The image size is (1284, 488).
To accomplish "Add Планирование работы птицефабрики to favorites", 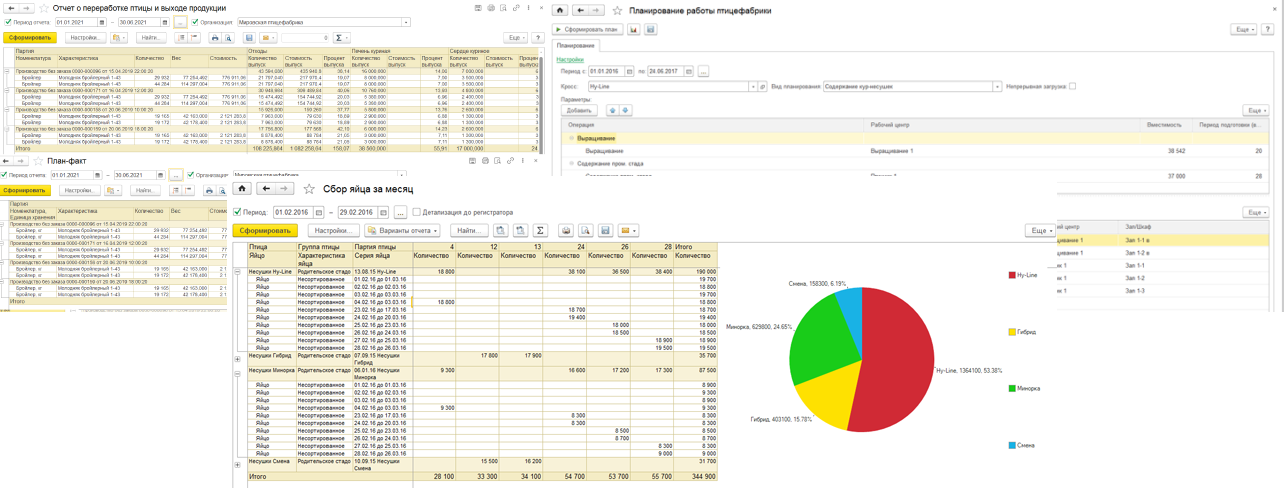I will 617,10.
